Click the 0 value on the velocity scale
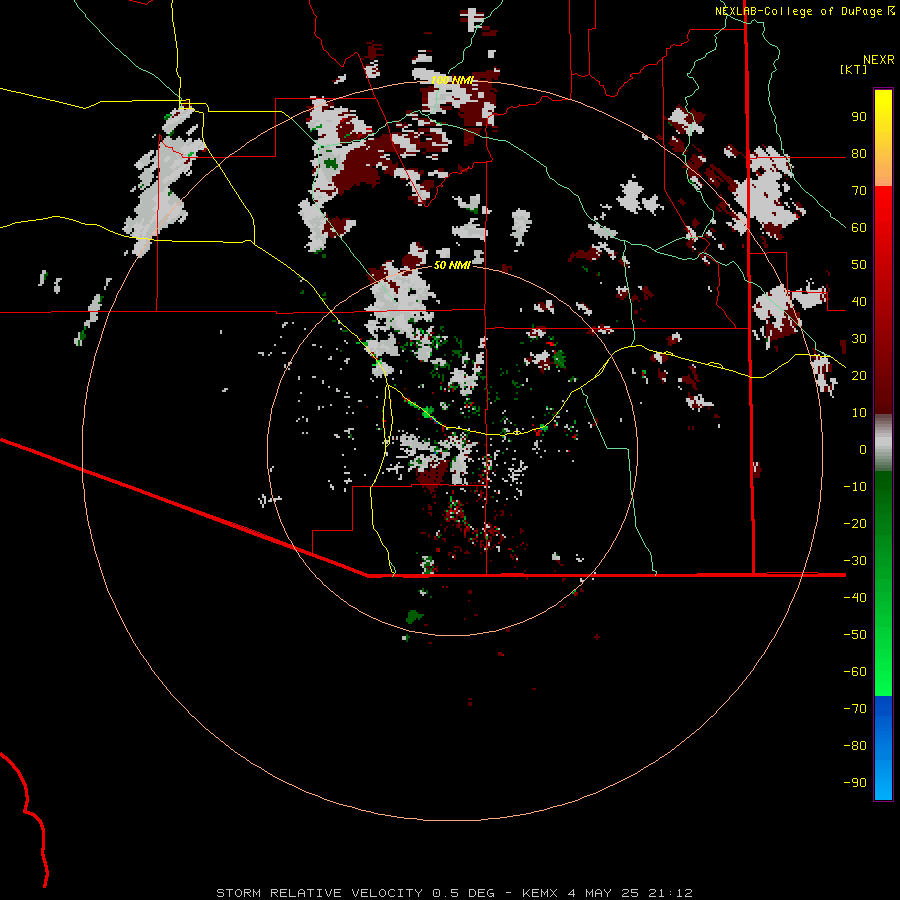Image resolution: width=900 pixels, height=900 pixels. 863,450
